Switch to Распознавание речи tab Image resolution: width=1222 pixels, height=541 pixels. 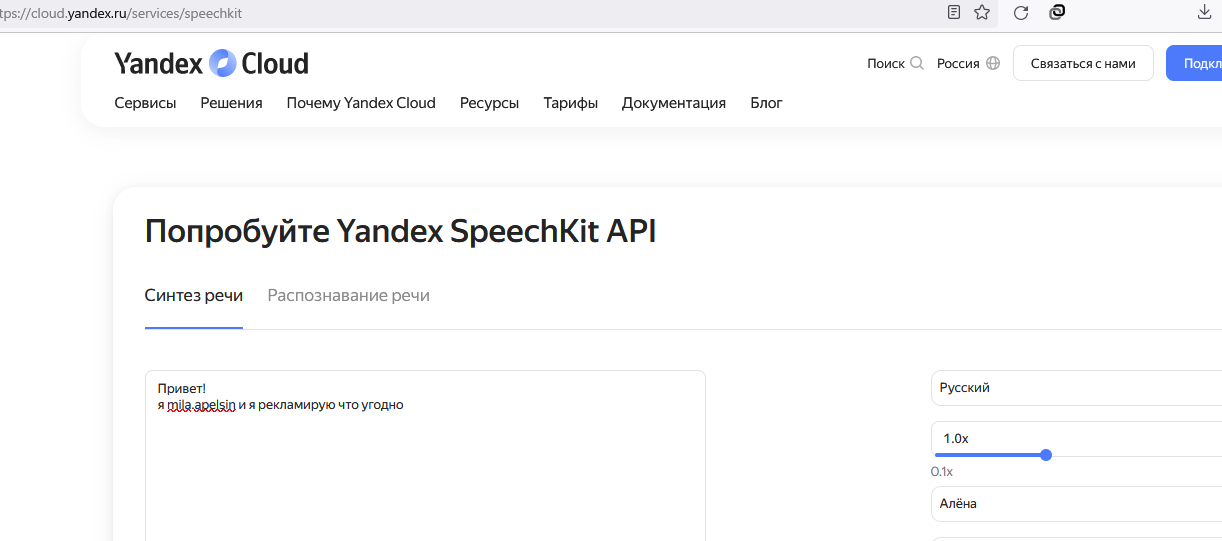(x=349, y=295)
